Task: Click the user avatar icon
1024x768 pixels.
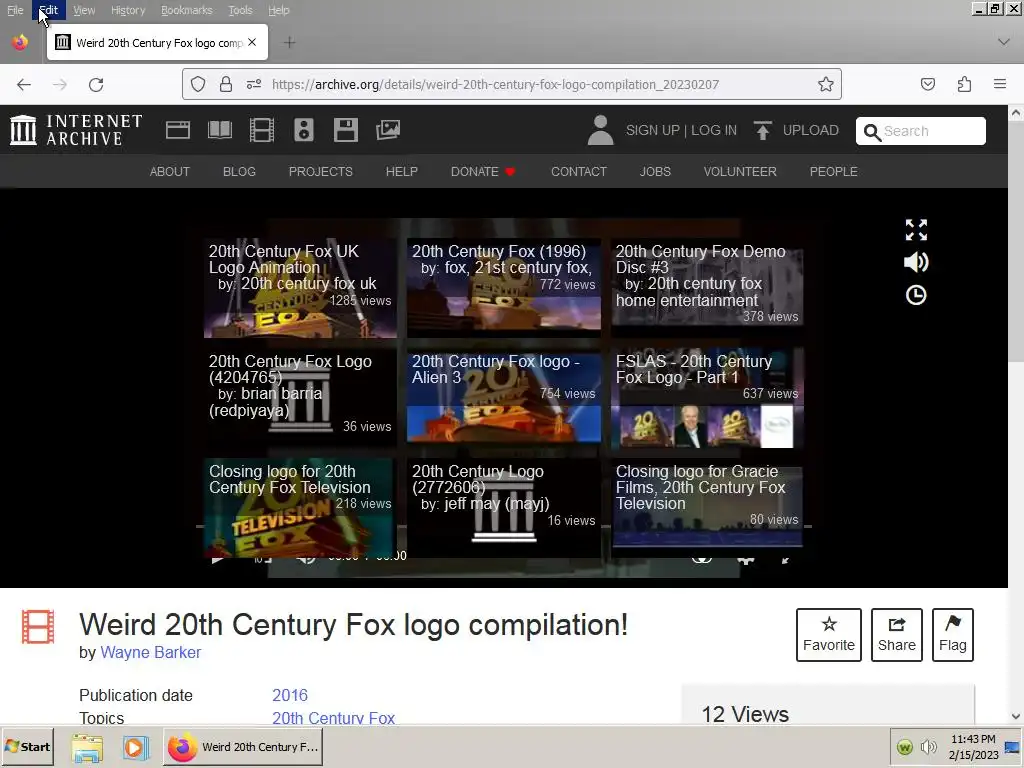Action: 600,130
